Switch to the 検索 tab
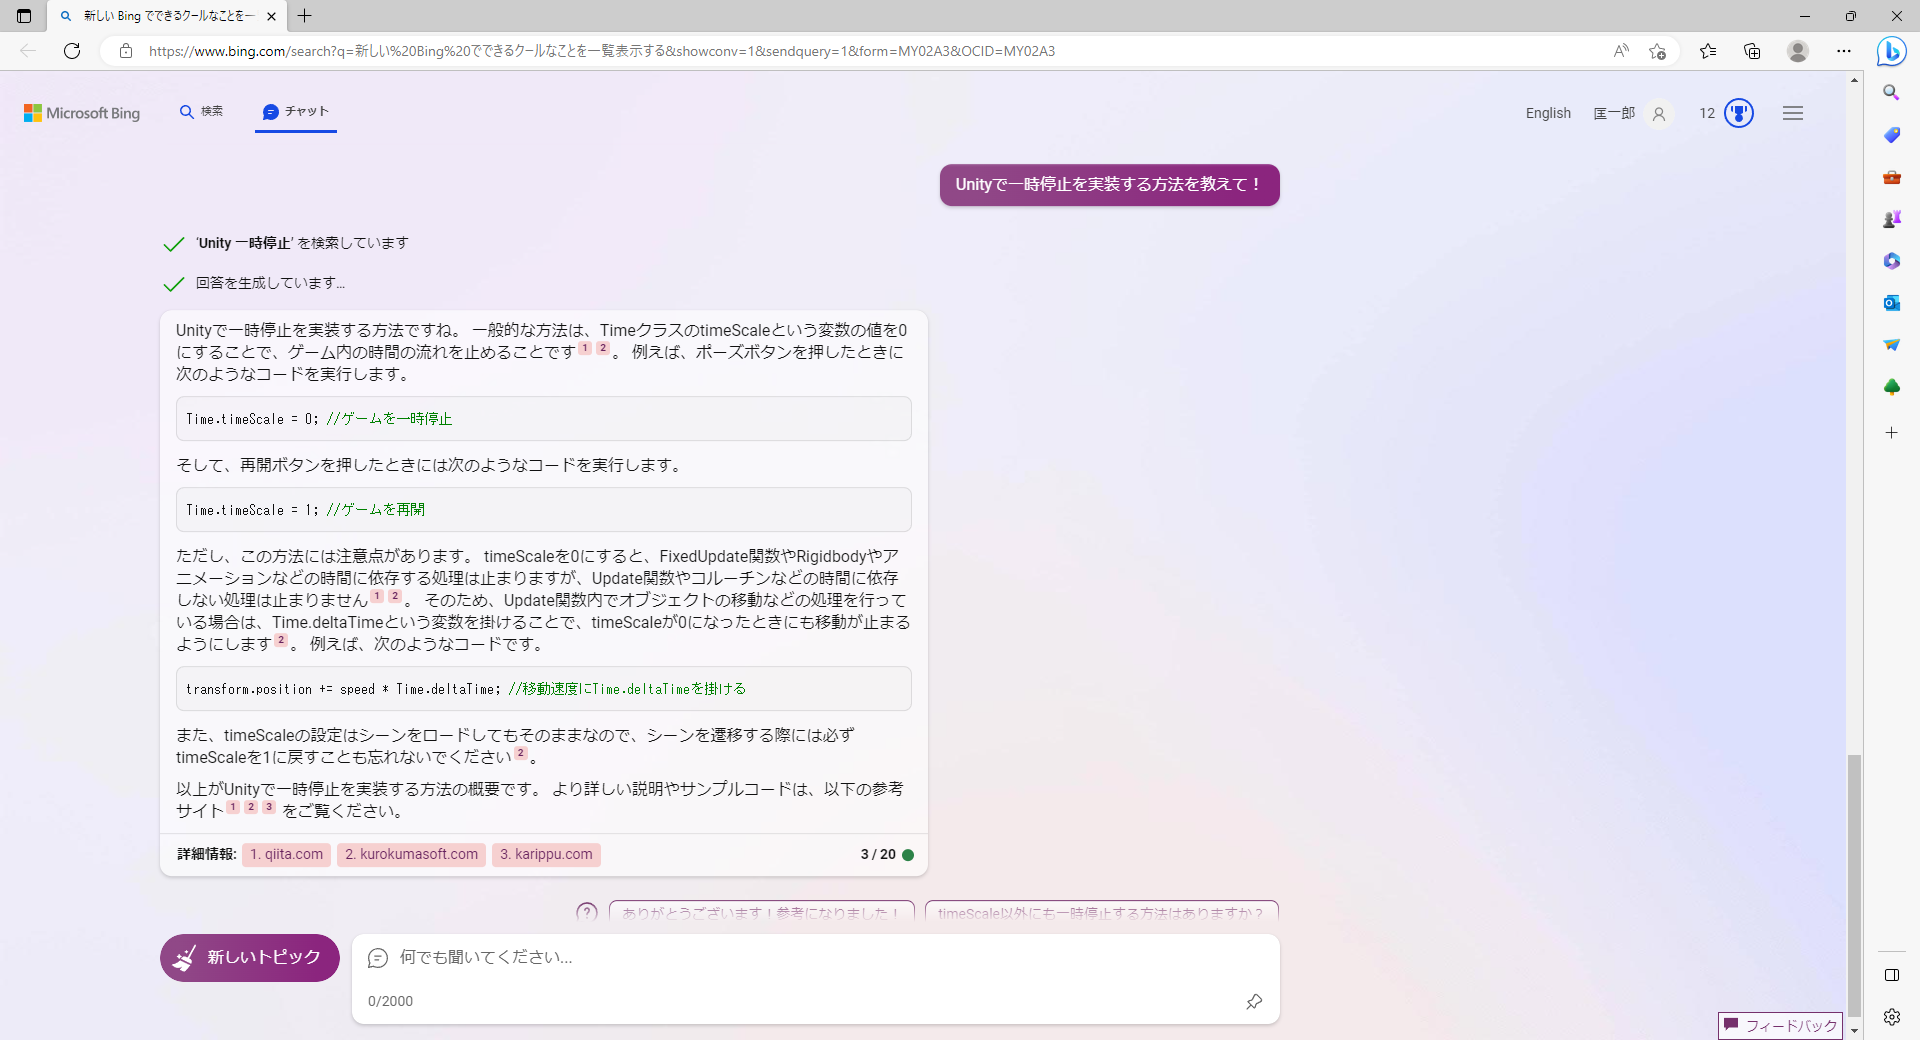 tap(201, 112)
